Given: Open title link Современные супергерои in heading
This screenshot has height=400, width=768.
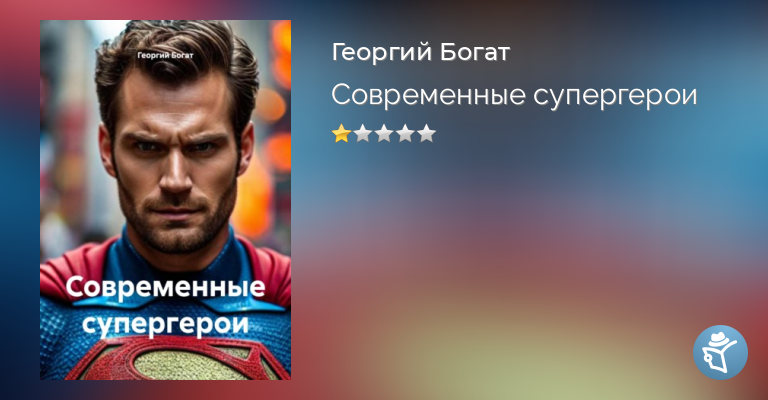Looking at the screenshot, I should click(x=514, y=95).
